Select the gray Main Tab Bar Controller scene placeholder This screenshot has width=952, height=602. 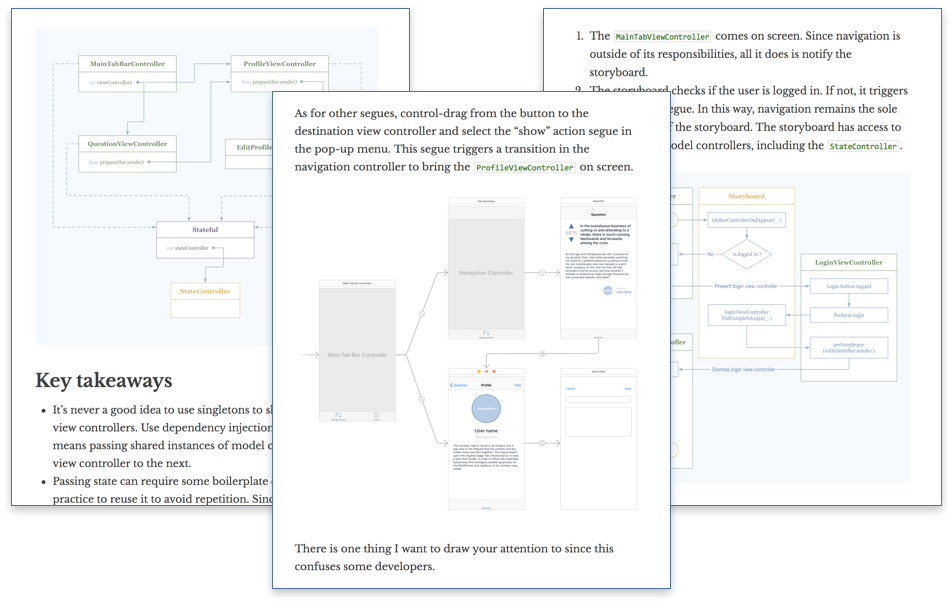pyautogui.click(x=357, y=354)
